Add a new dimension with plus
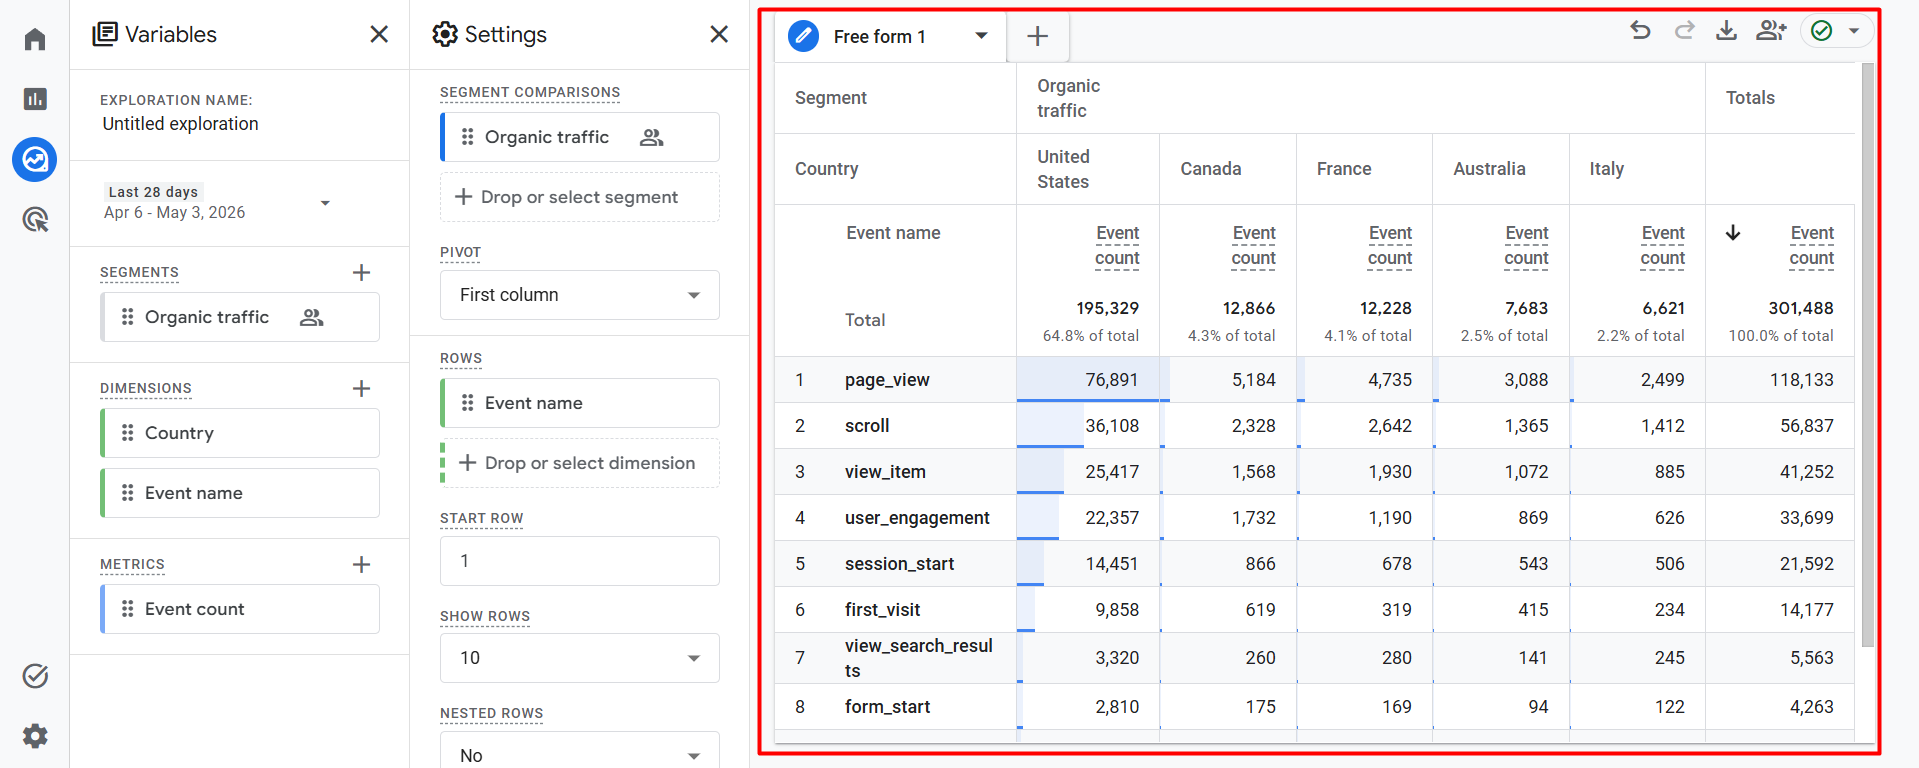Image resolution: width=1919 pixels, height=768 pixels. pyautogui.click(x=362, y=388)
